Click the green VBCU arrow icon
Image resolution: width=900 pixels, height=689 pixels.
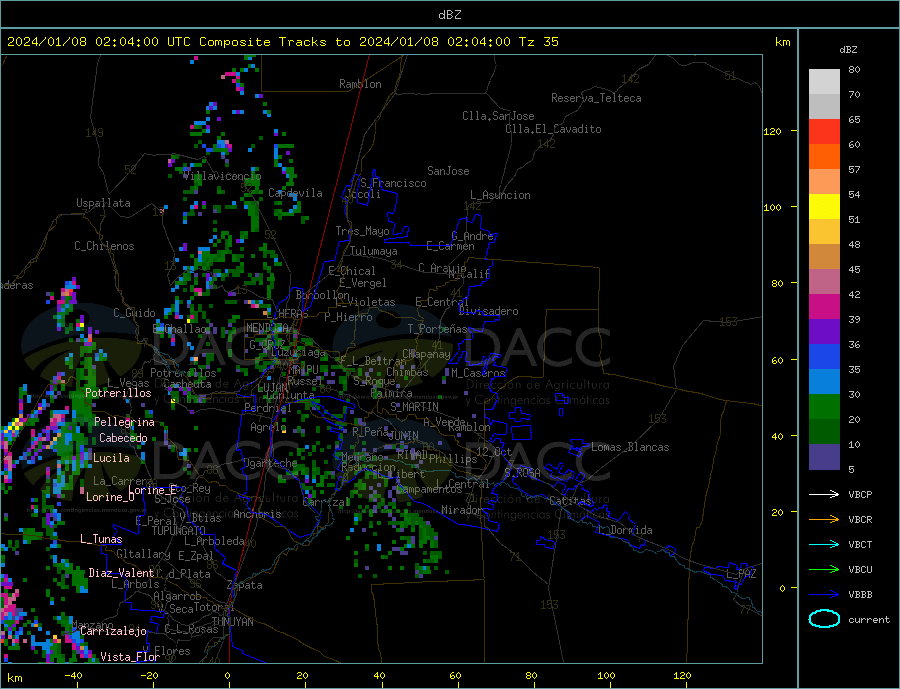tap(824, 569)
